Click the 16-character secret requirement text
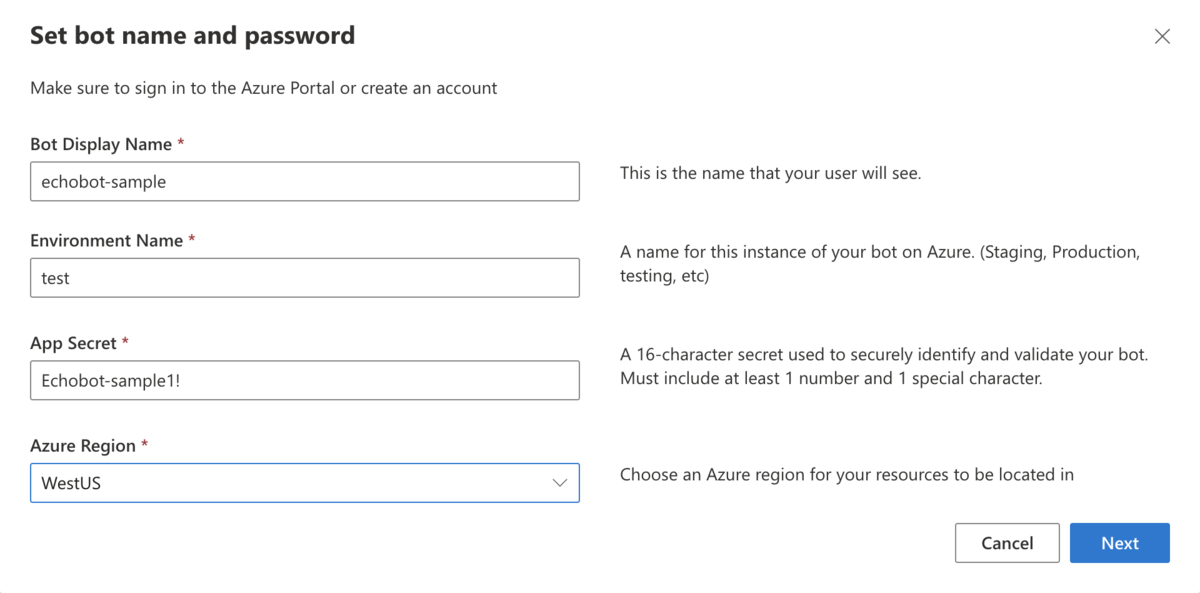This screenshot has height=593, width=1200. 883,366
